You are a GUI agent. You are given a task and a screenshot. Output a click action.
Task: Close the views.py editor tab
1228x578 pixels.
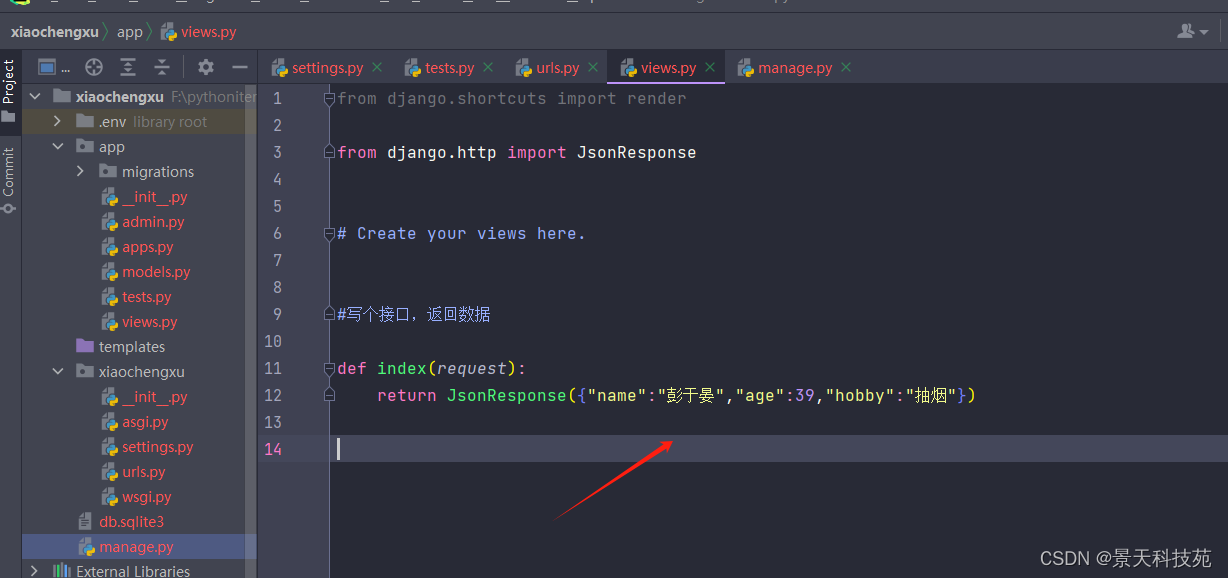[x=710, y=68]
